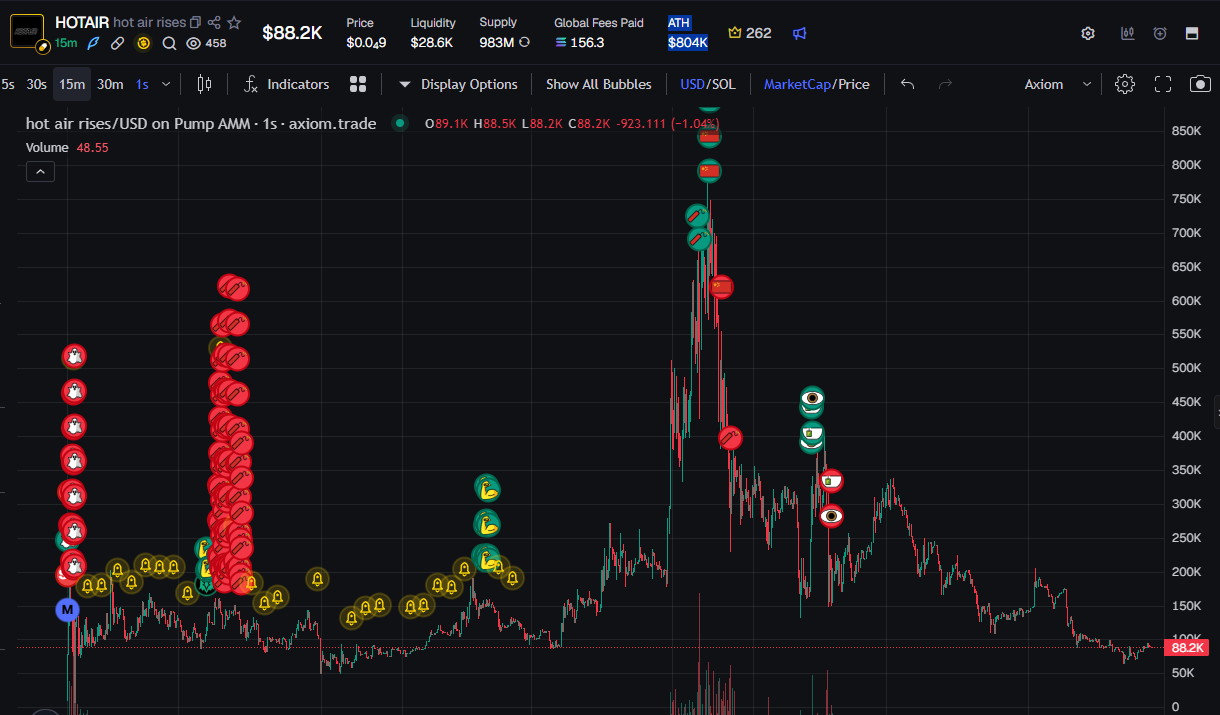Select the 1s timeframe
The image size is (1220, 715).
(x=142, y=84)
